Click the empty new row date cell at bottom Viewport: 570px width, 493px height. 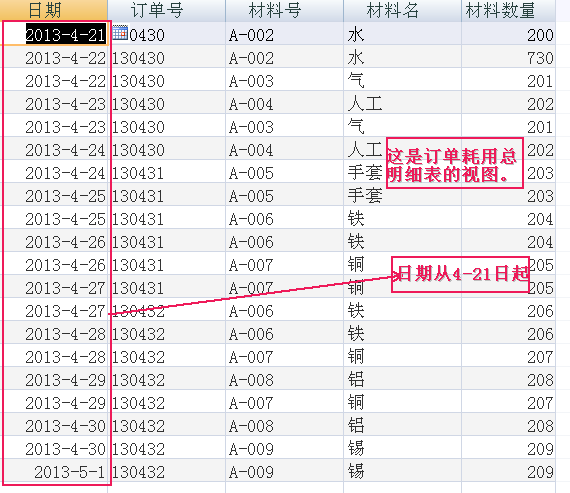click(x=54, y=488)
